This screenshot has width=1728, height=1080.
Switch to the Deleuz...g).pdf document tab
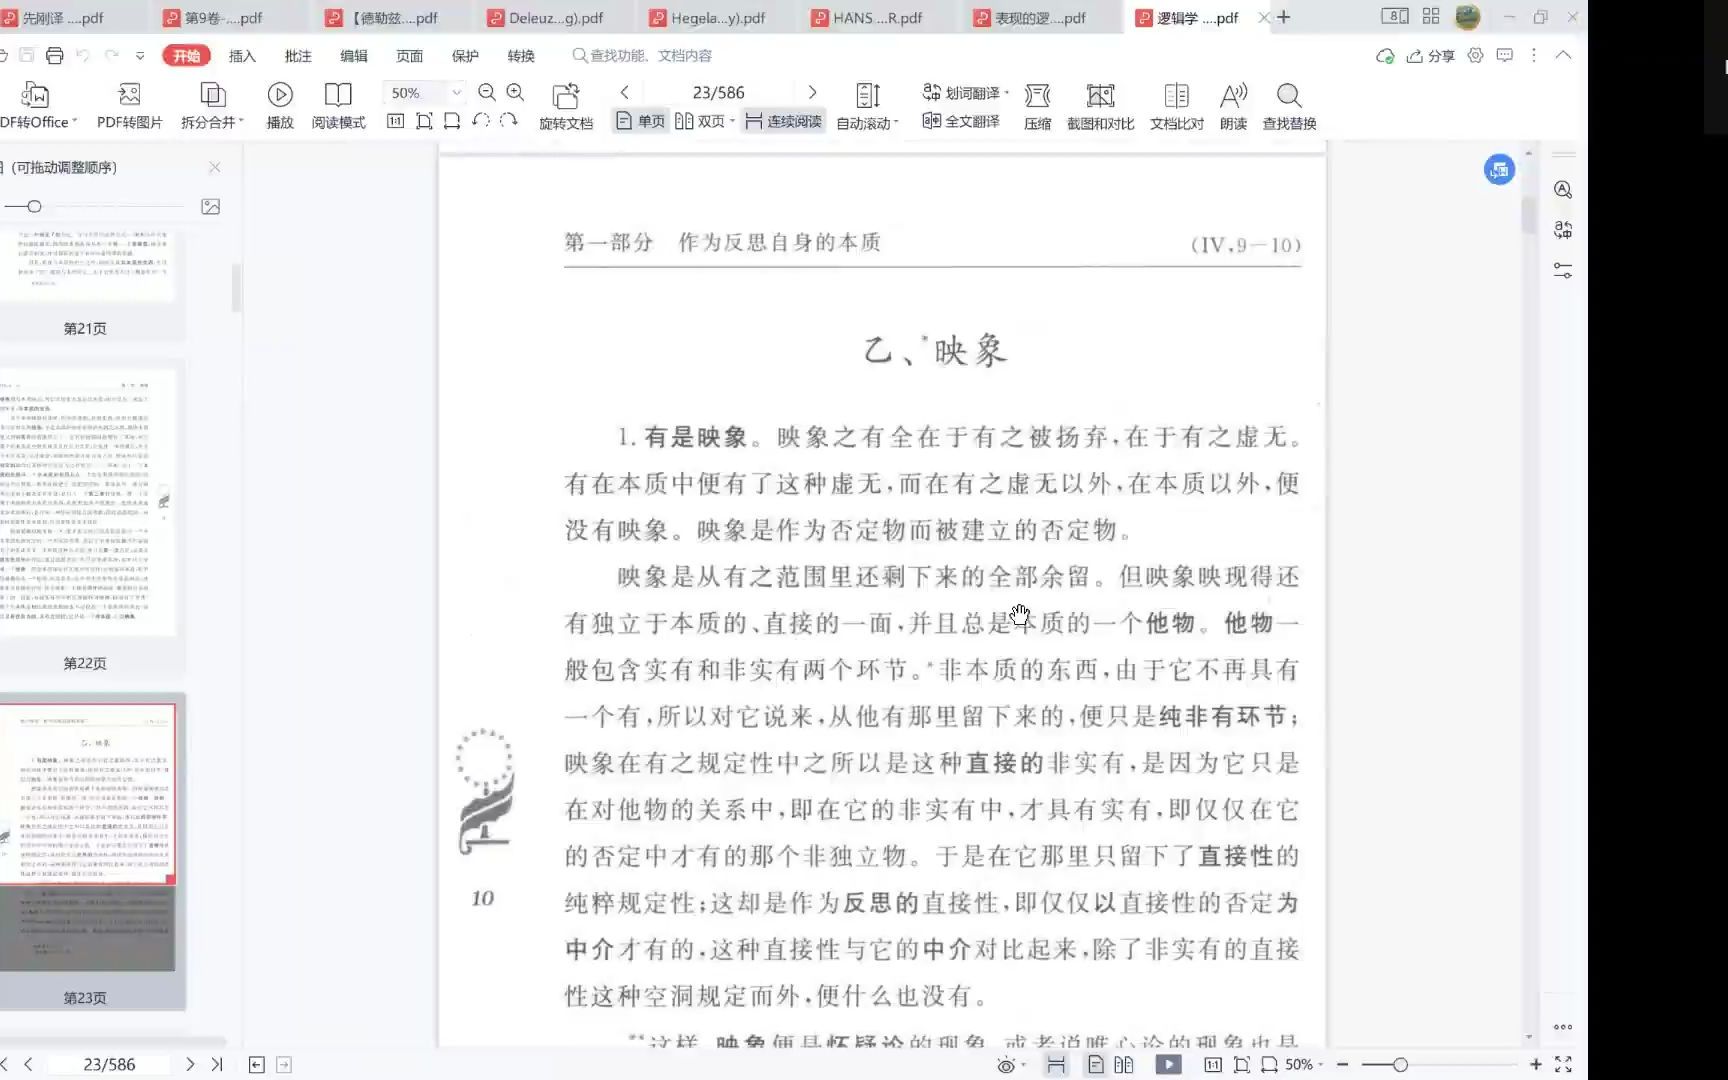click(555, 18)
